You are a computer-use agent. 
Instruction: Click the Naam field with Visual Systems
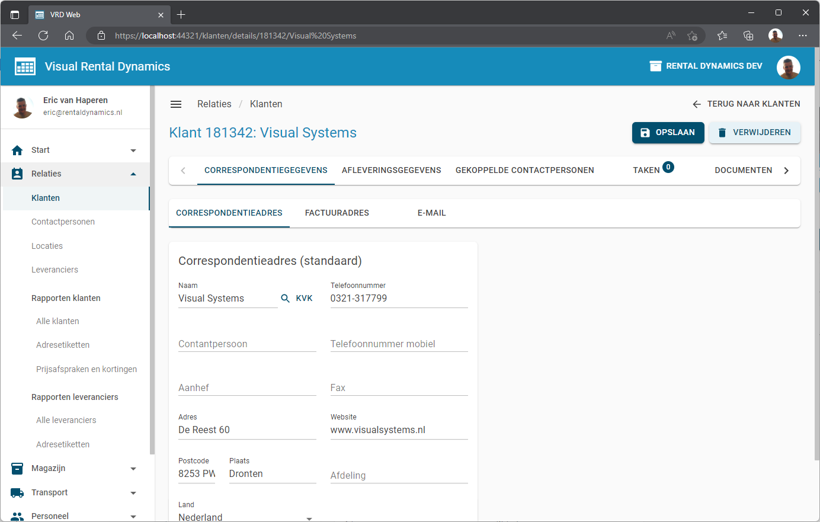(x=227, y=299)
